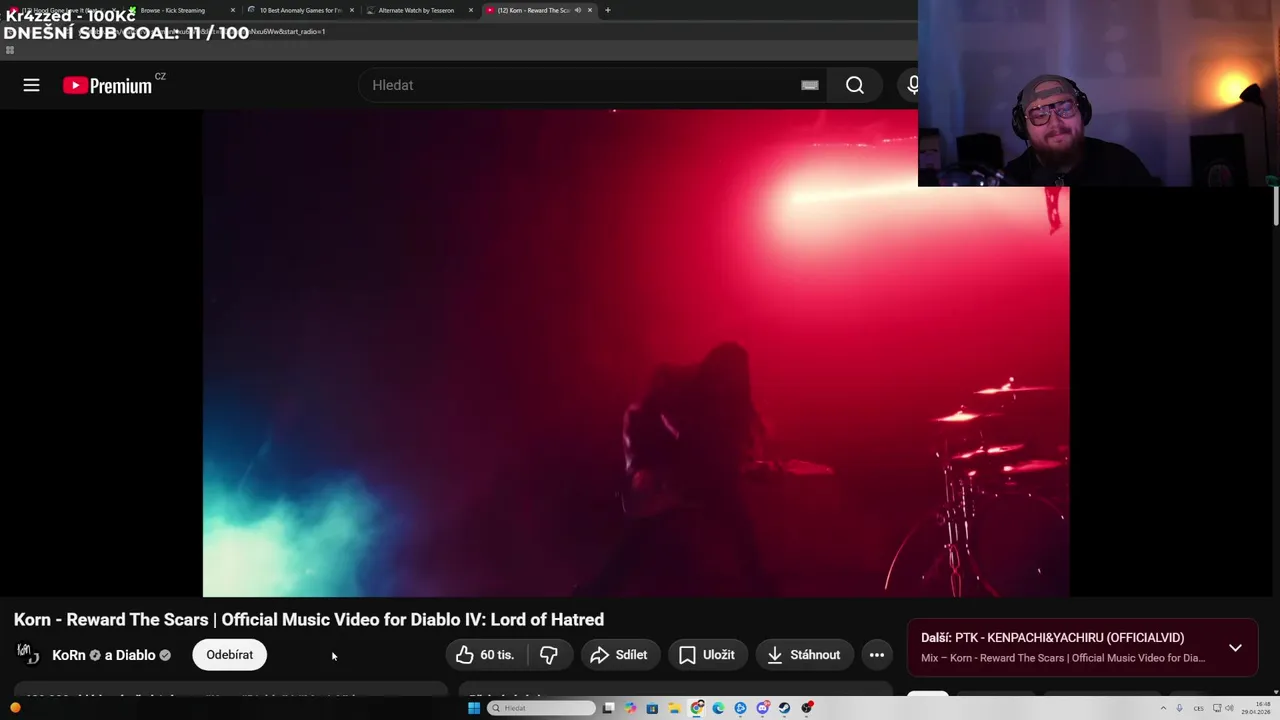
Task: Open browser apps grid shortcut
Action: click(x=10, y=50)
